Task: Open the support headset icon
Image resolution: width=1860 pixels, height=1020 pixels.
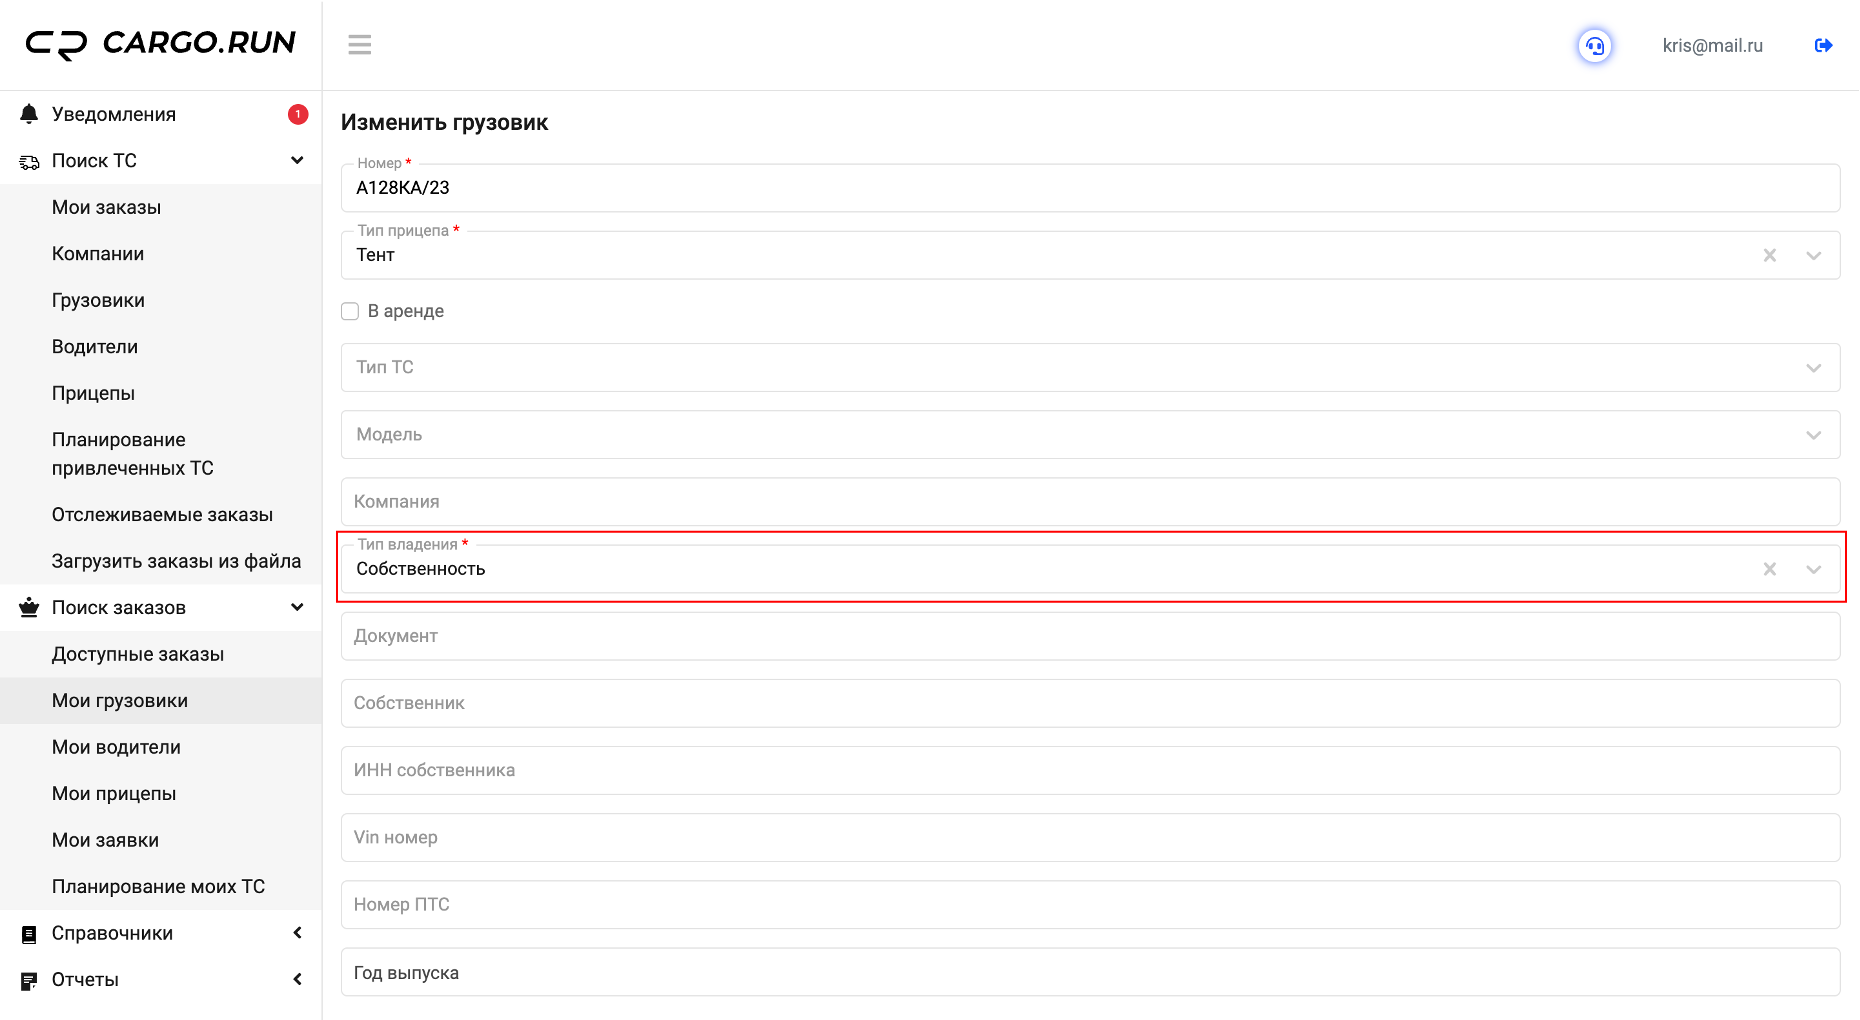Action: 1595,46
